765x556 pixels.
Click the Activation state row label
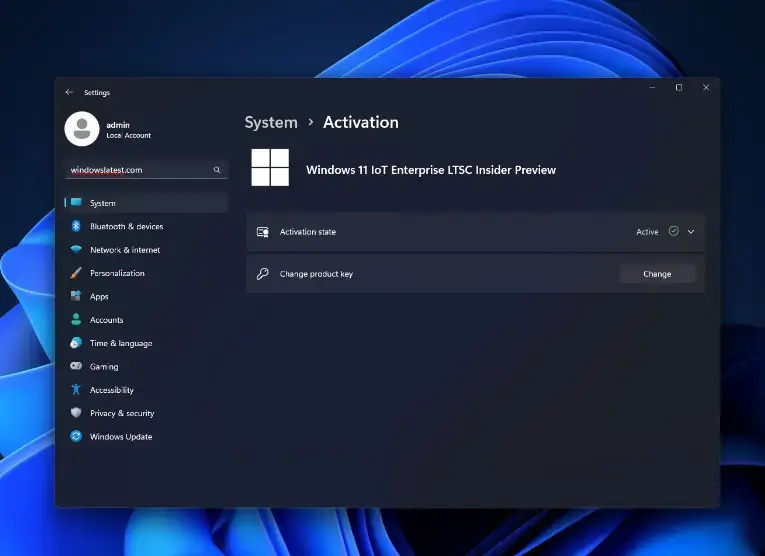pyautogui.click(x=307, y=232)
